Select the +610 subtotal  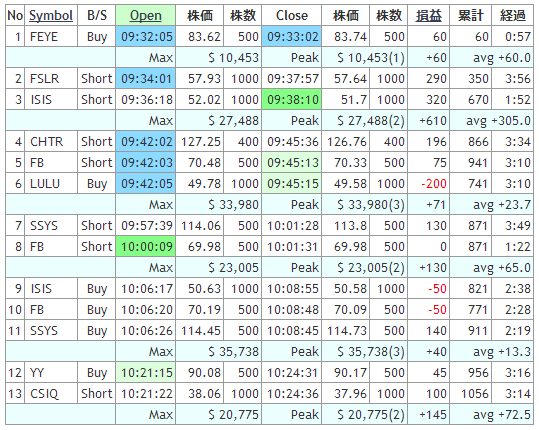[x=433, y=121]
